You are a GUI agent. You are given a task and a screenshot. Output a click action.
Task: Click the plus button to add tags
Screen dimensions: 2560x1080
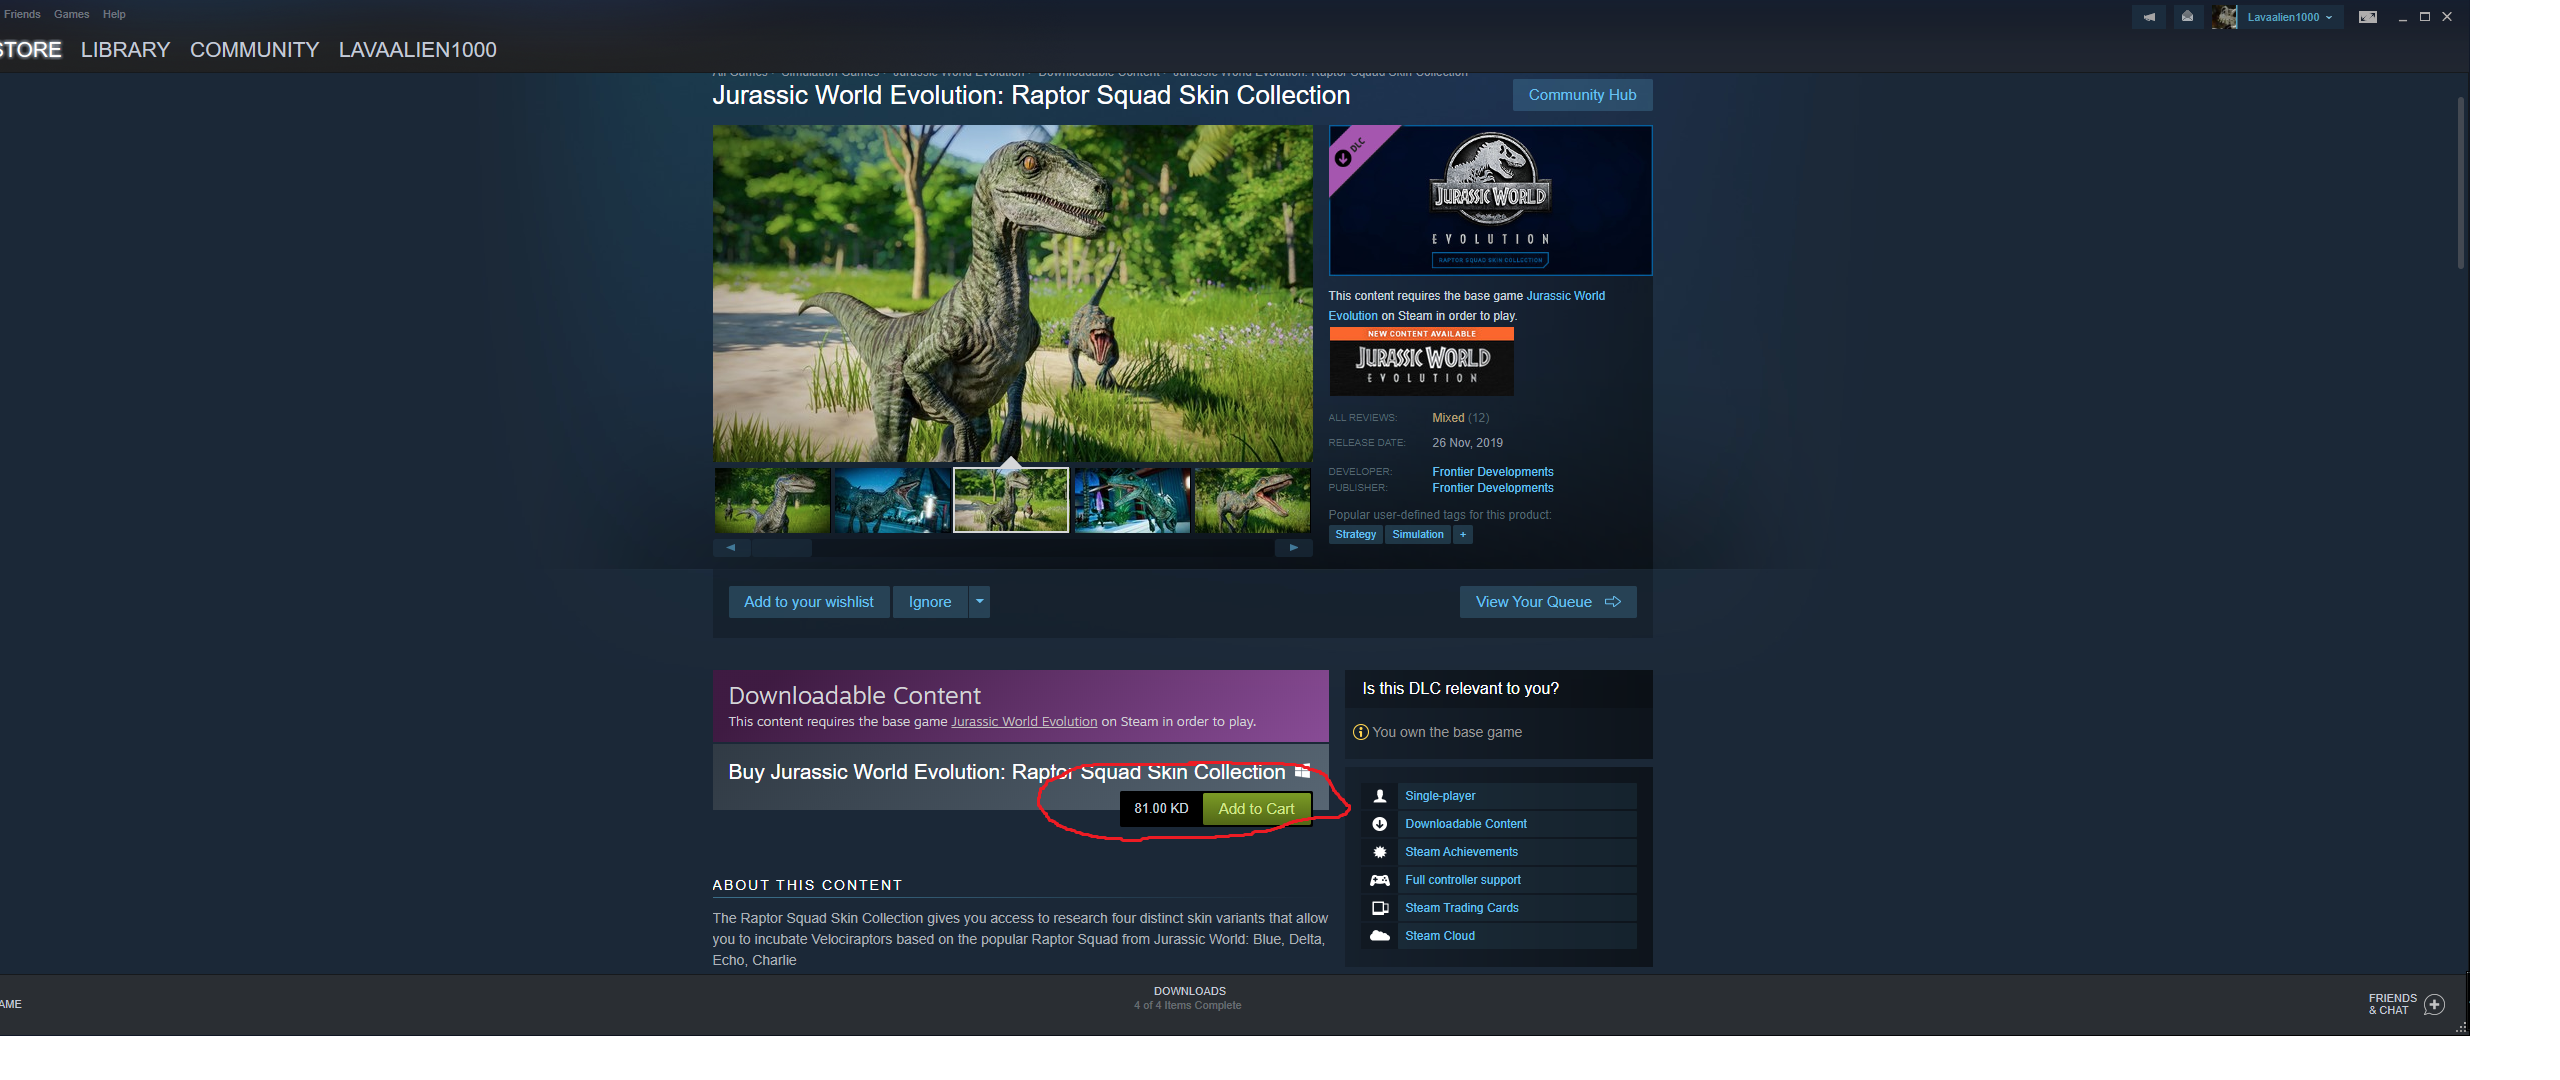(1462, 535)
